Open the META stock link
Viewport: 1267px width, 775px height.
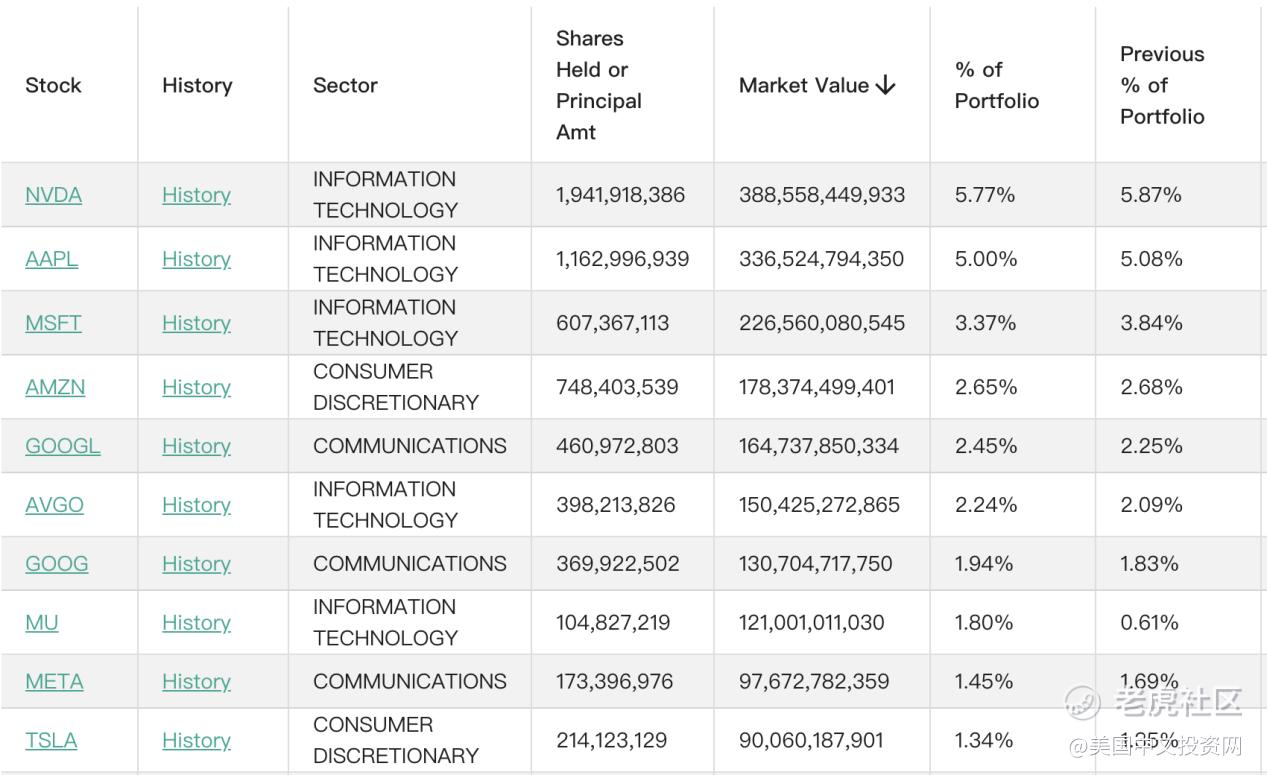pos(54,682)
